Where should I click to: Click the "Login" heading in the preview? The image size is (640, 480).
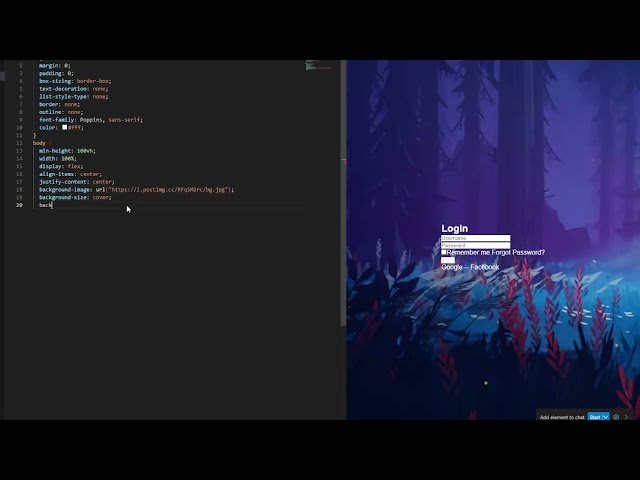[x=454, y=229]
